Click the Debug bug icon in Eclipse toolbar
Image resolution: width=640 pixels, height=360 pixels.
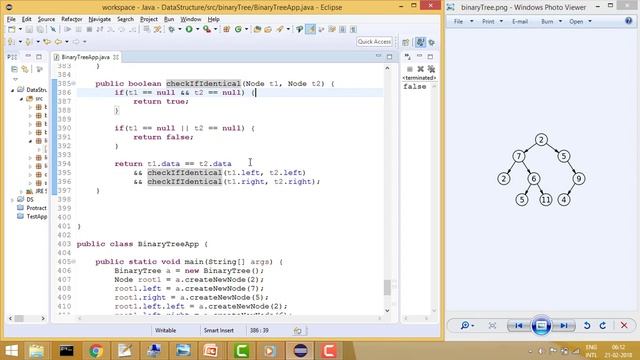click(x=171, y=29)
